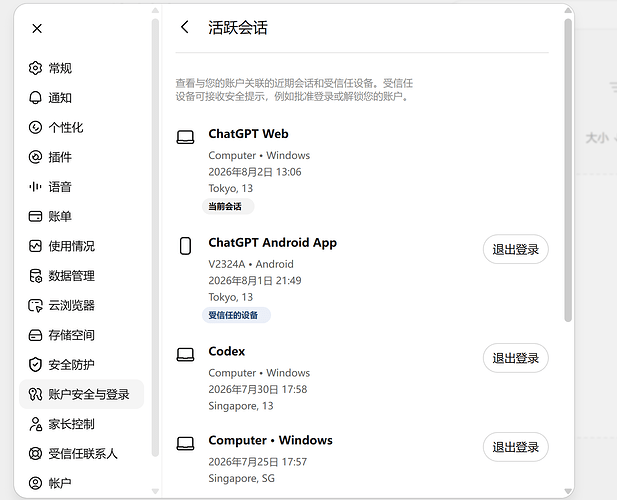Click the main panel scrollbar thumb
This screenshot has width=617, height=500.
pos(568,170)
